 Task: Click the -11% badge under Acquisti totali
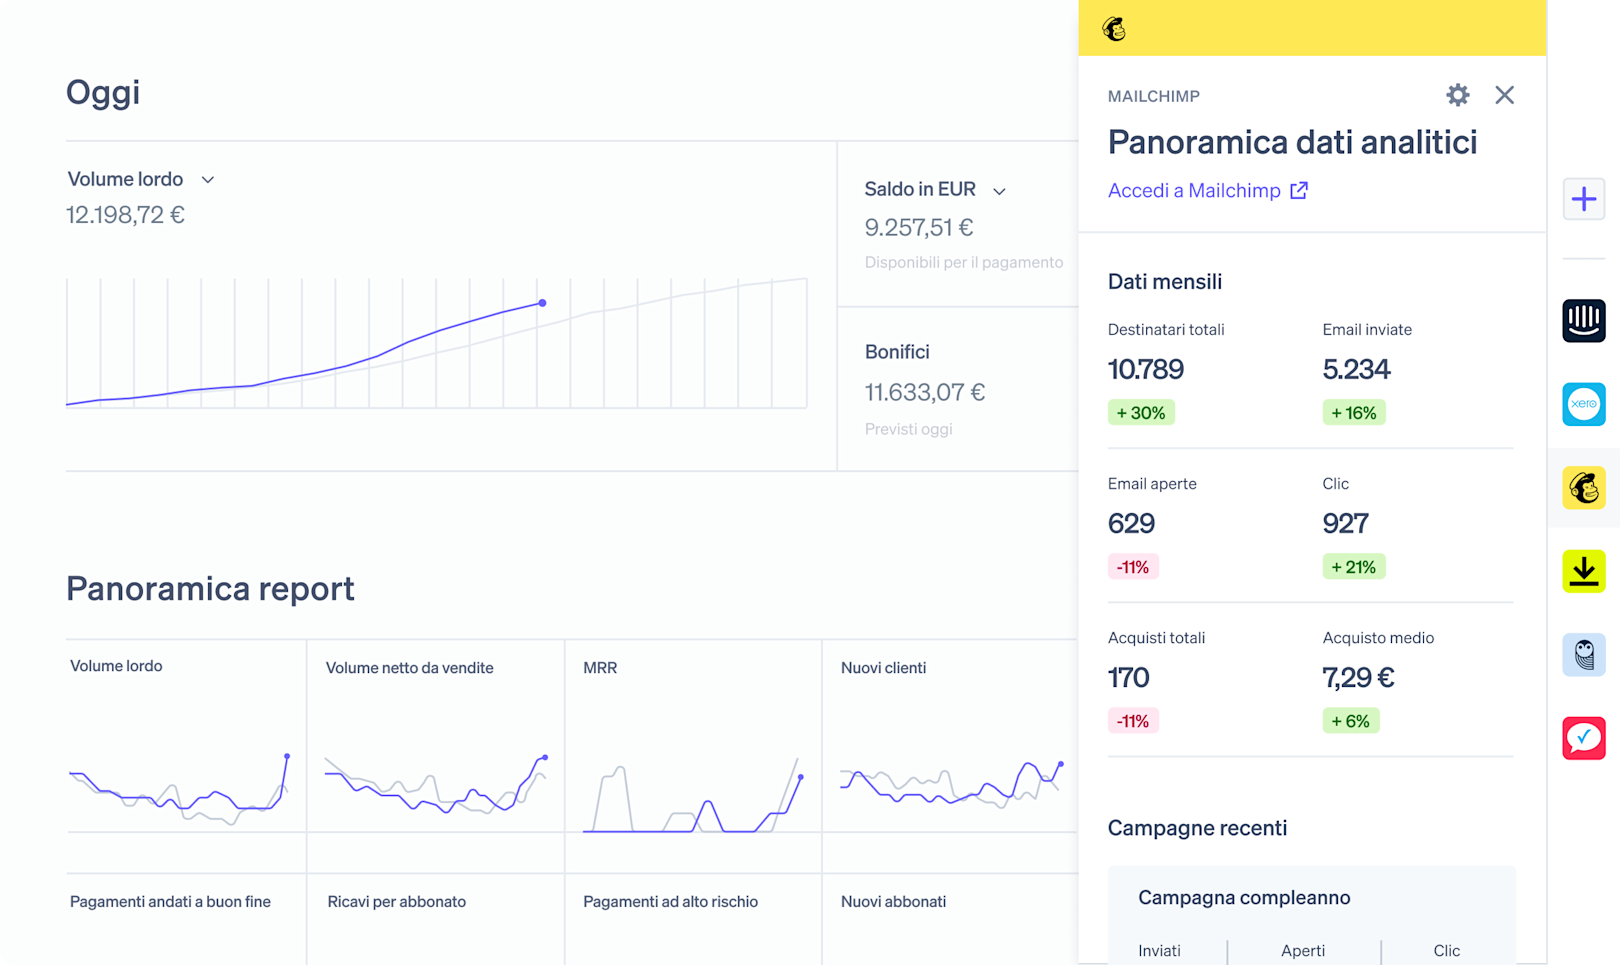(x=1133, y=721)
